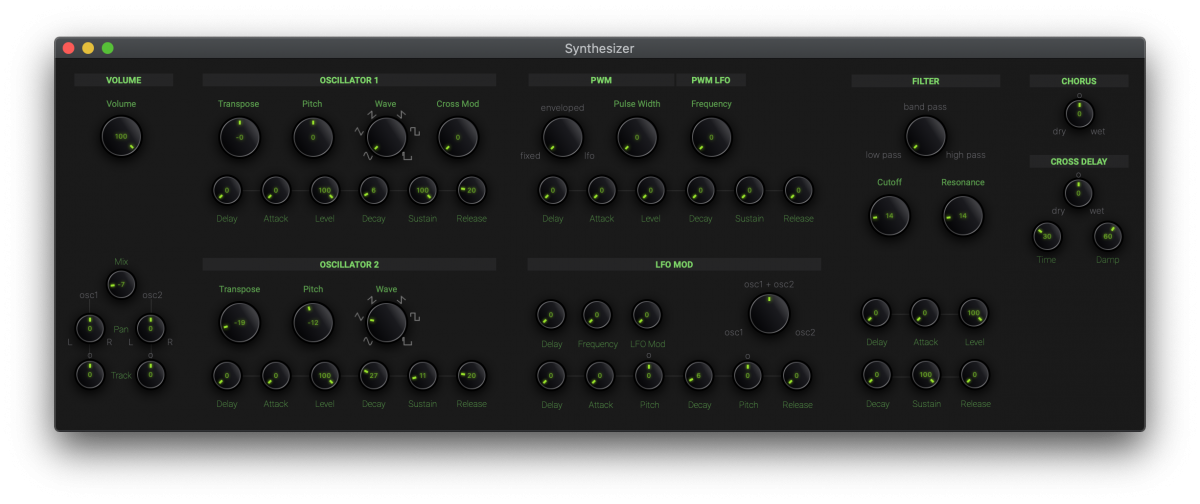Click the Oscillator 1 Wave selector knob

(386, 137)
